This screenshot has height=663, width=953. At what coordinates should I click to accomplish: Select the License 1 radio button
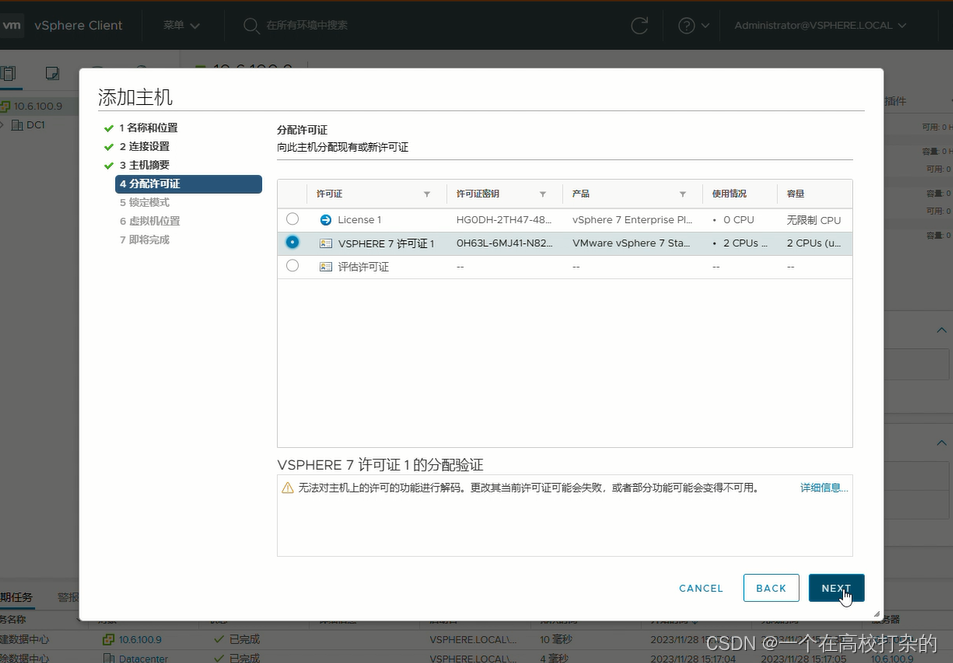click(292, 219)
